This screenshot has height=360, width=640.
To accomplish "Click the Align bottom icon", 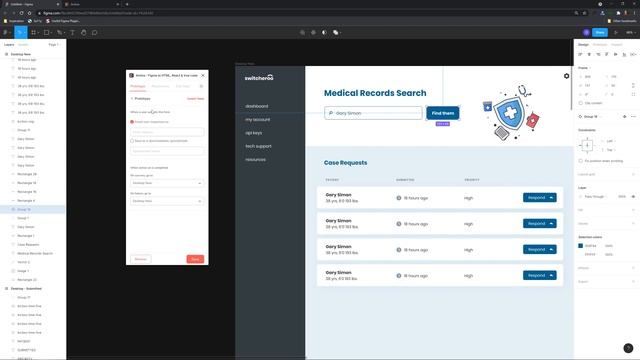I will [x=624, y=54].
